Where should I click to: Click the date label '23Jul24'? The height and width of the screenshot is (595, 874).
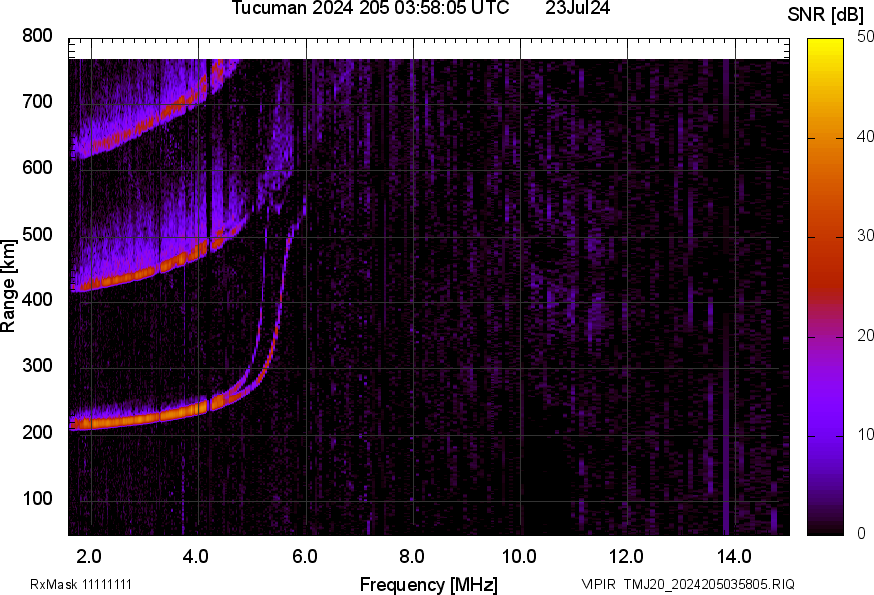(x=577, y=8)
